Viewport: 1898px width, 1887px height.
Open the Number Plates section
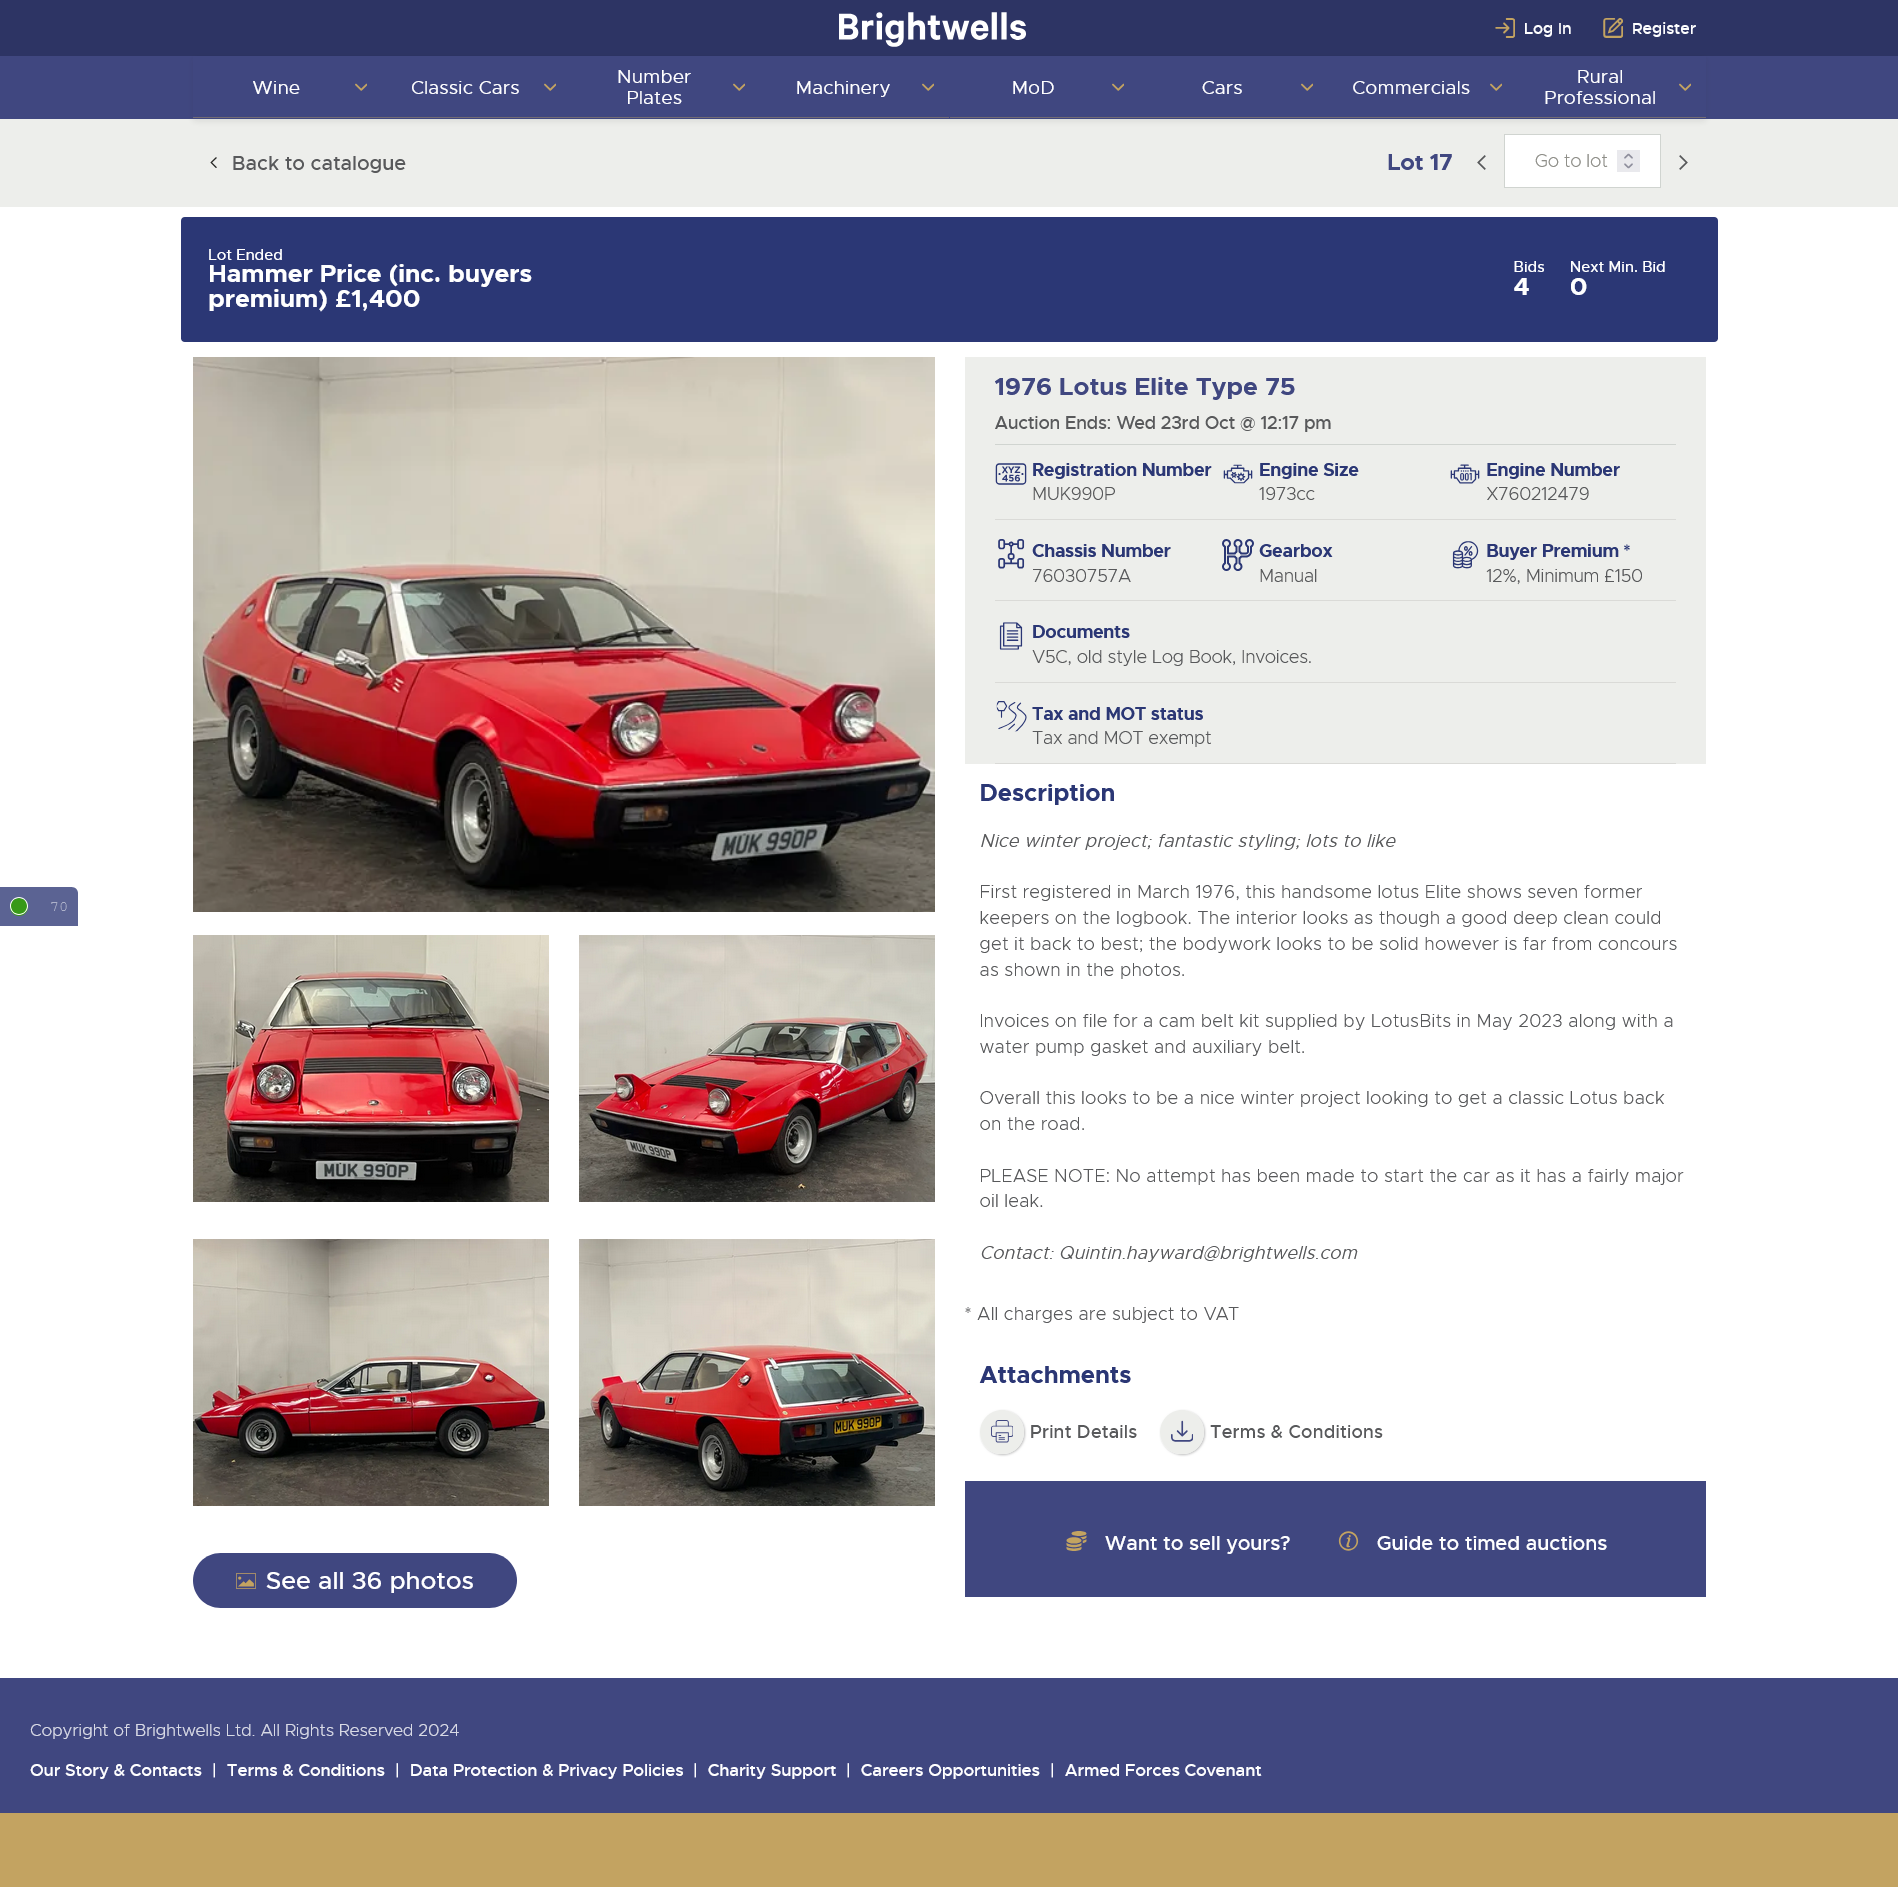click(654, 87)
